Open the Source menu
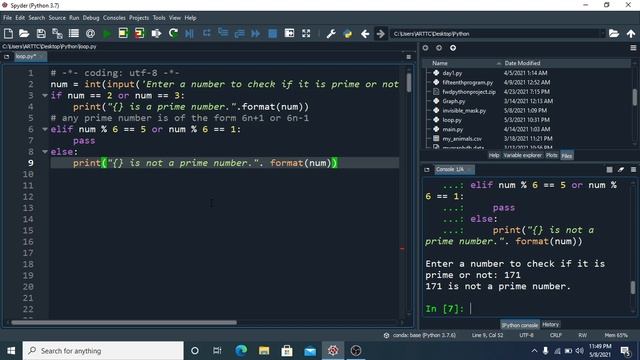This screenshot has height=360, width=640. 57,18
